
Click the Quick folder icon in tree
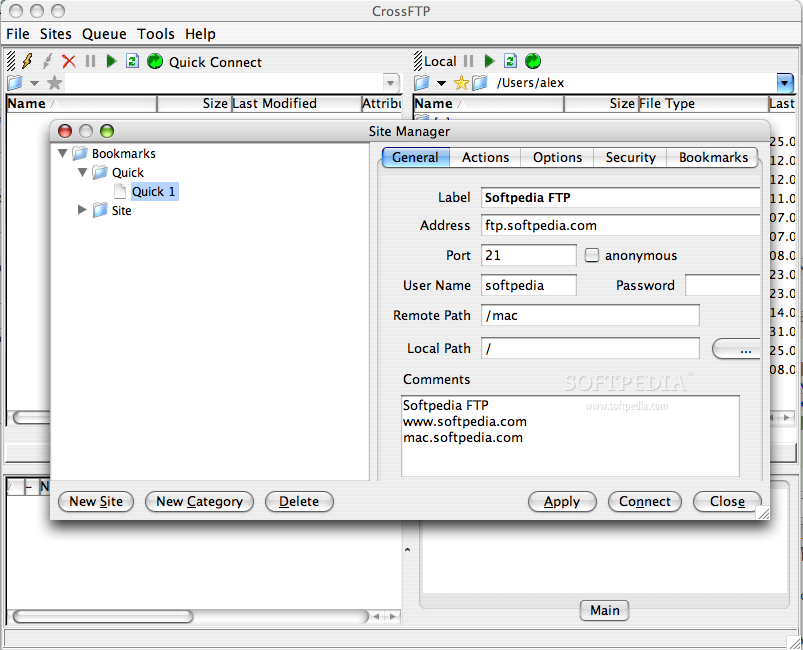[x=100, y=172]
